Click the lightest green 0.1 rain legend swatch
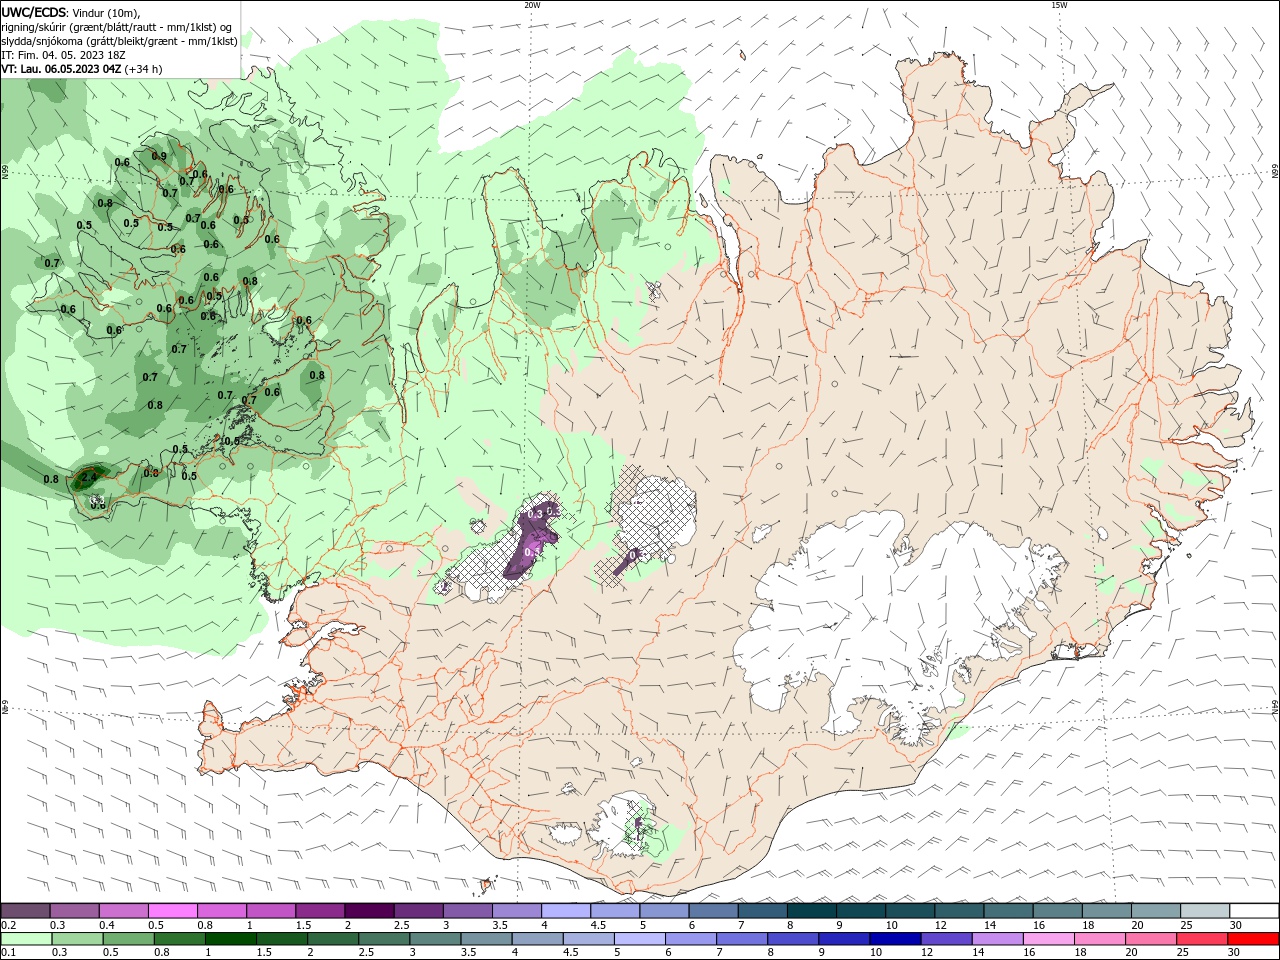 pos(26,939)
